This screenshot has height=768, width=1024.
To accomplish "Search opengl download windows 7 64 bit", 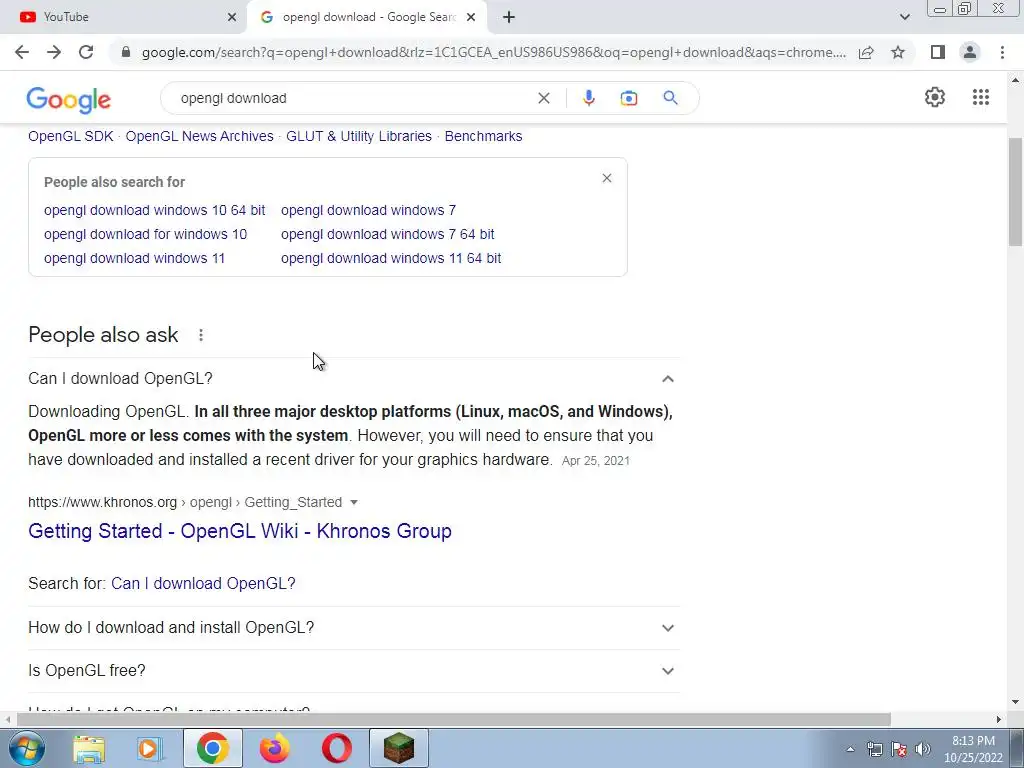I will tap(388, 234).
